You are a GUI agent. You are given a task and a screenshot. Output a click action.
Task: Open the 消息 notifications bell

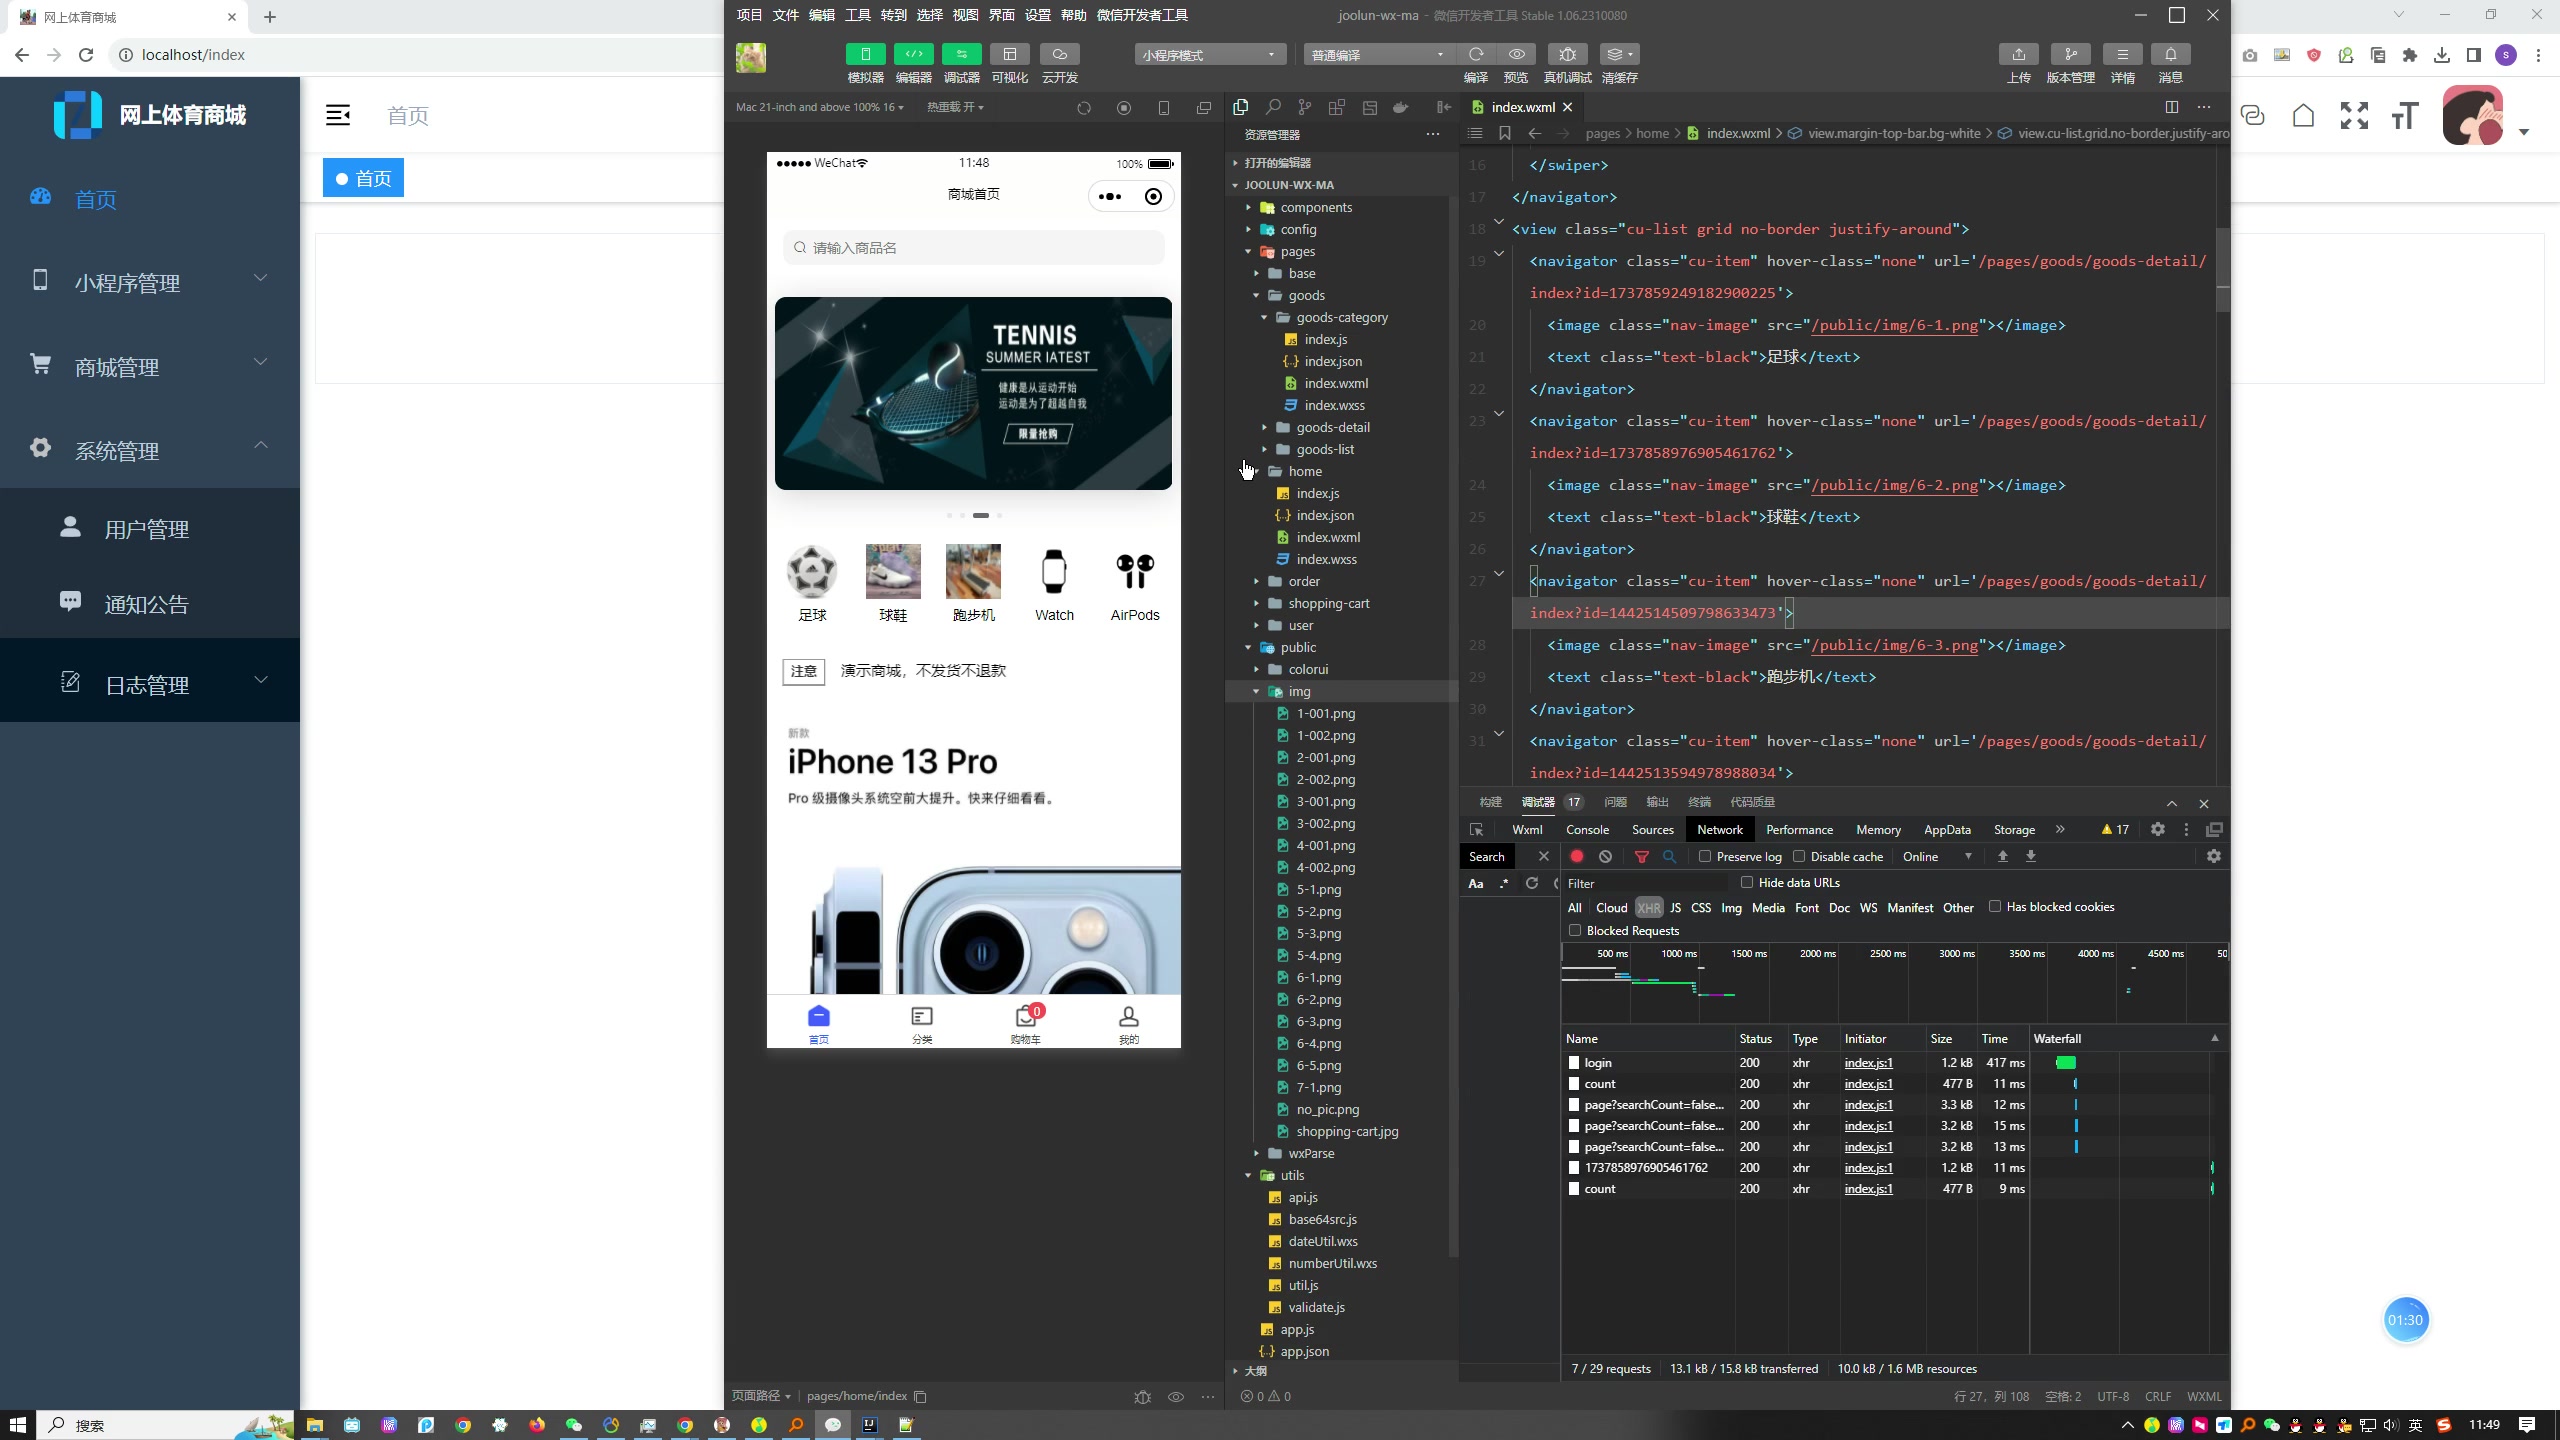pyautogui.click(x=2170, y=54)
